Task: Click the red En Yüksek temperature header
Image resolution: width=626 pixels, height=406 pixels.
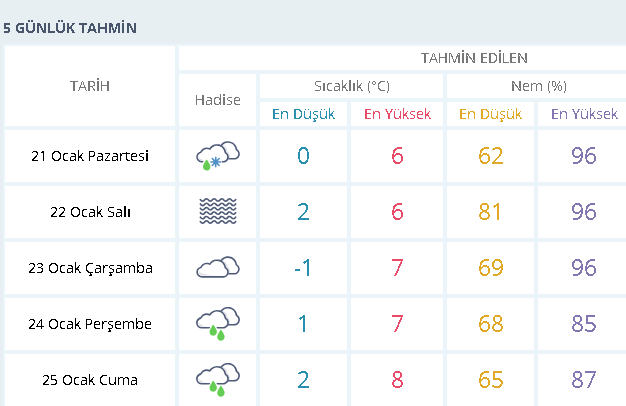Action: point(397,114)
